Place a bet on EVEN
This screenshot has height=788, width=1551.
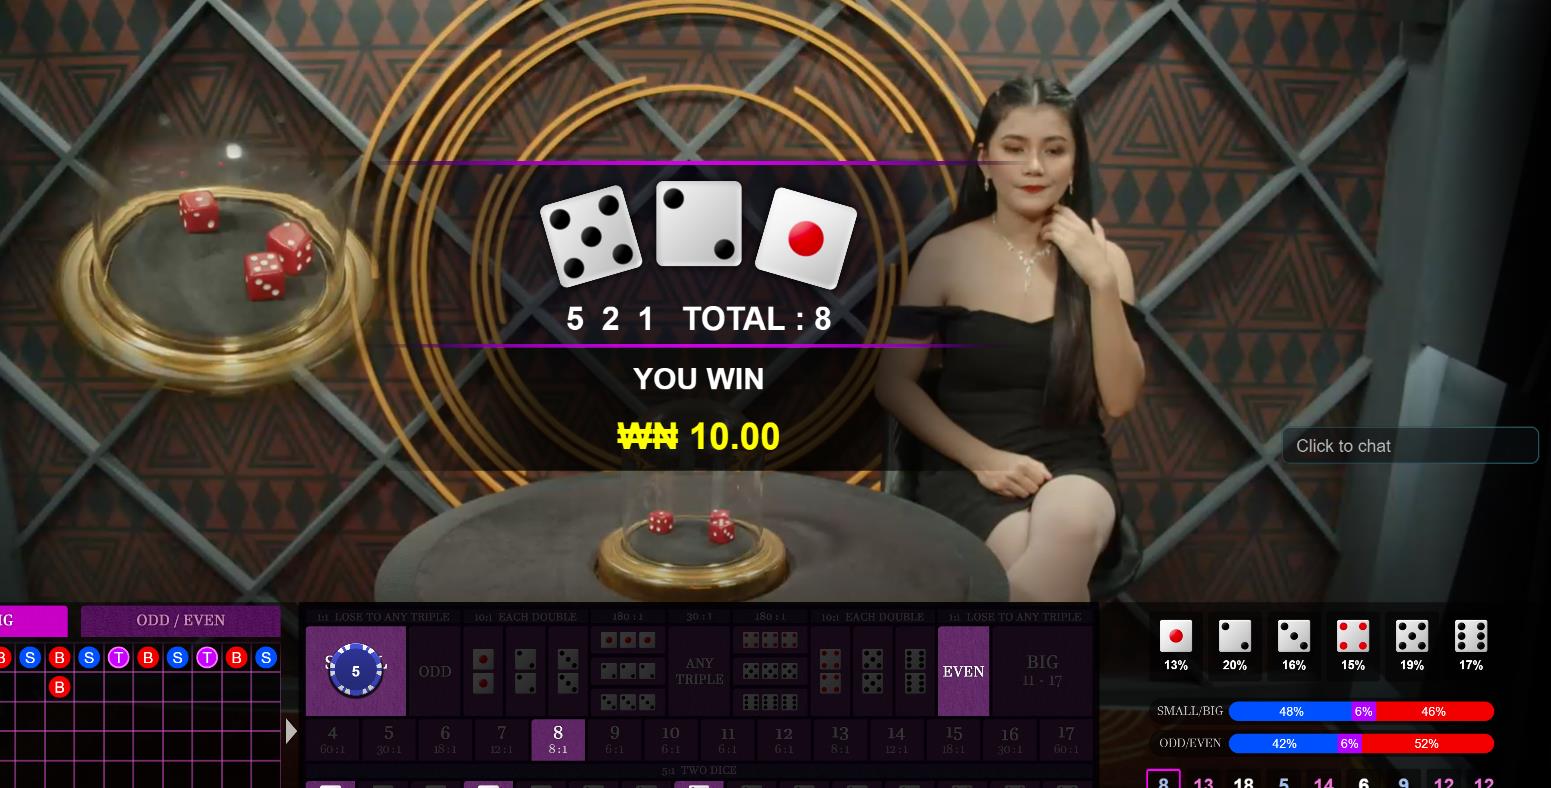(x=963, y=671)
